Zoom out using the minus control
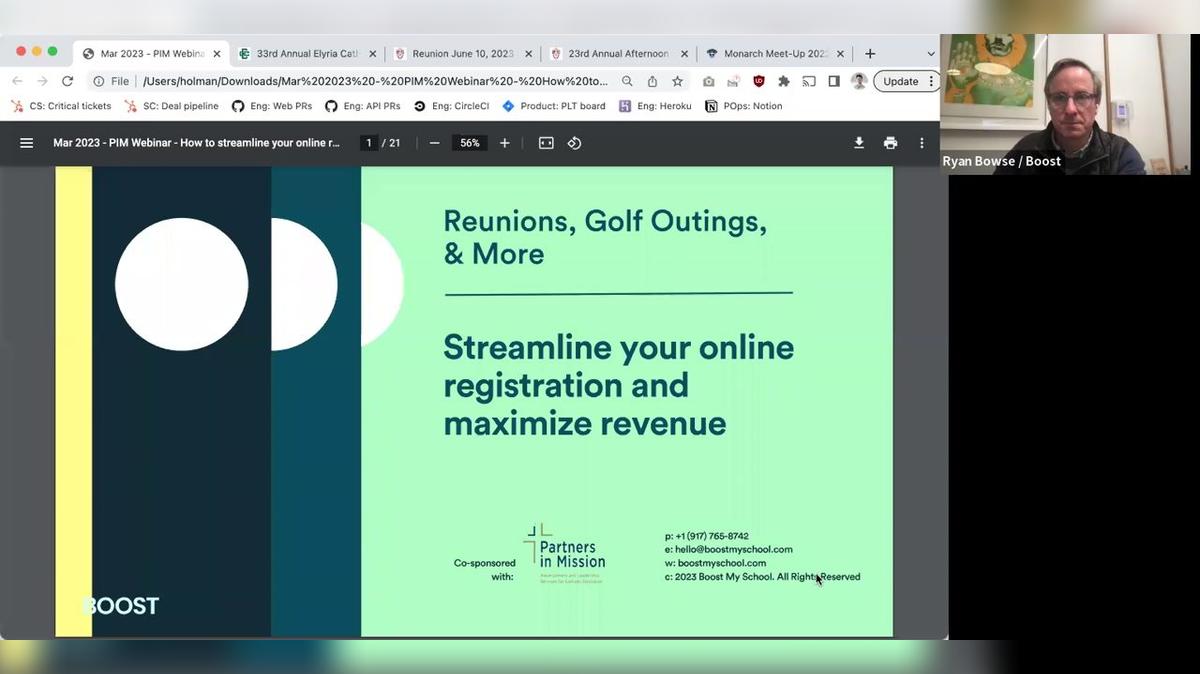Image resolution: width=1200 pixels, height=674 pixels. [x=434, y=143]
